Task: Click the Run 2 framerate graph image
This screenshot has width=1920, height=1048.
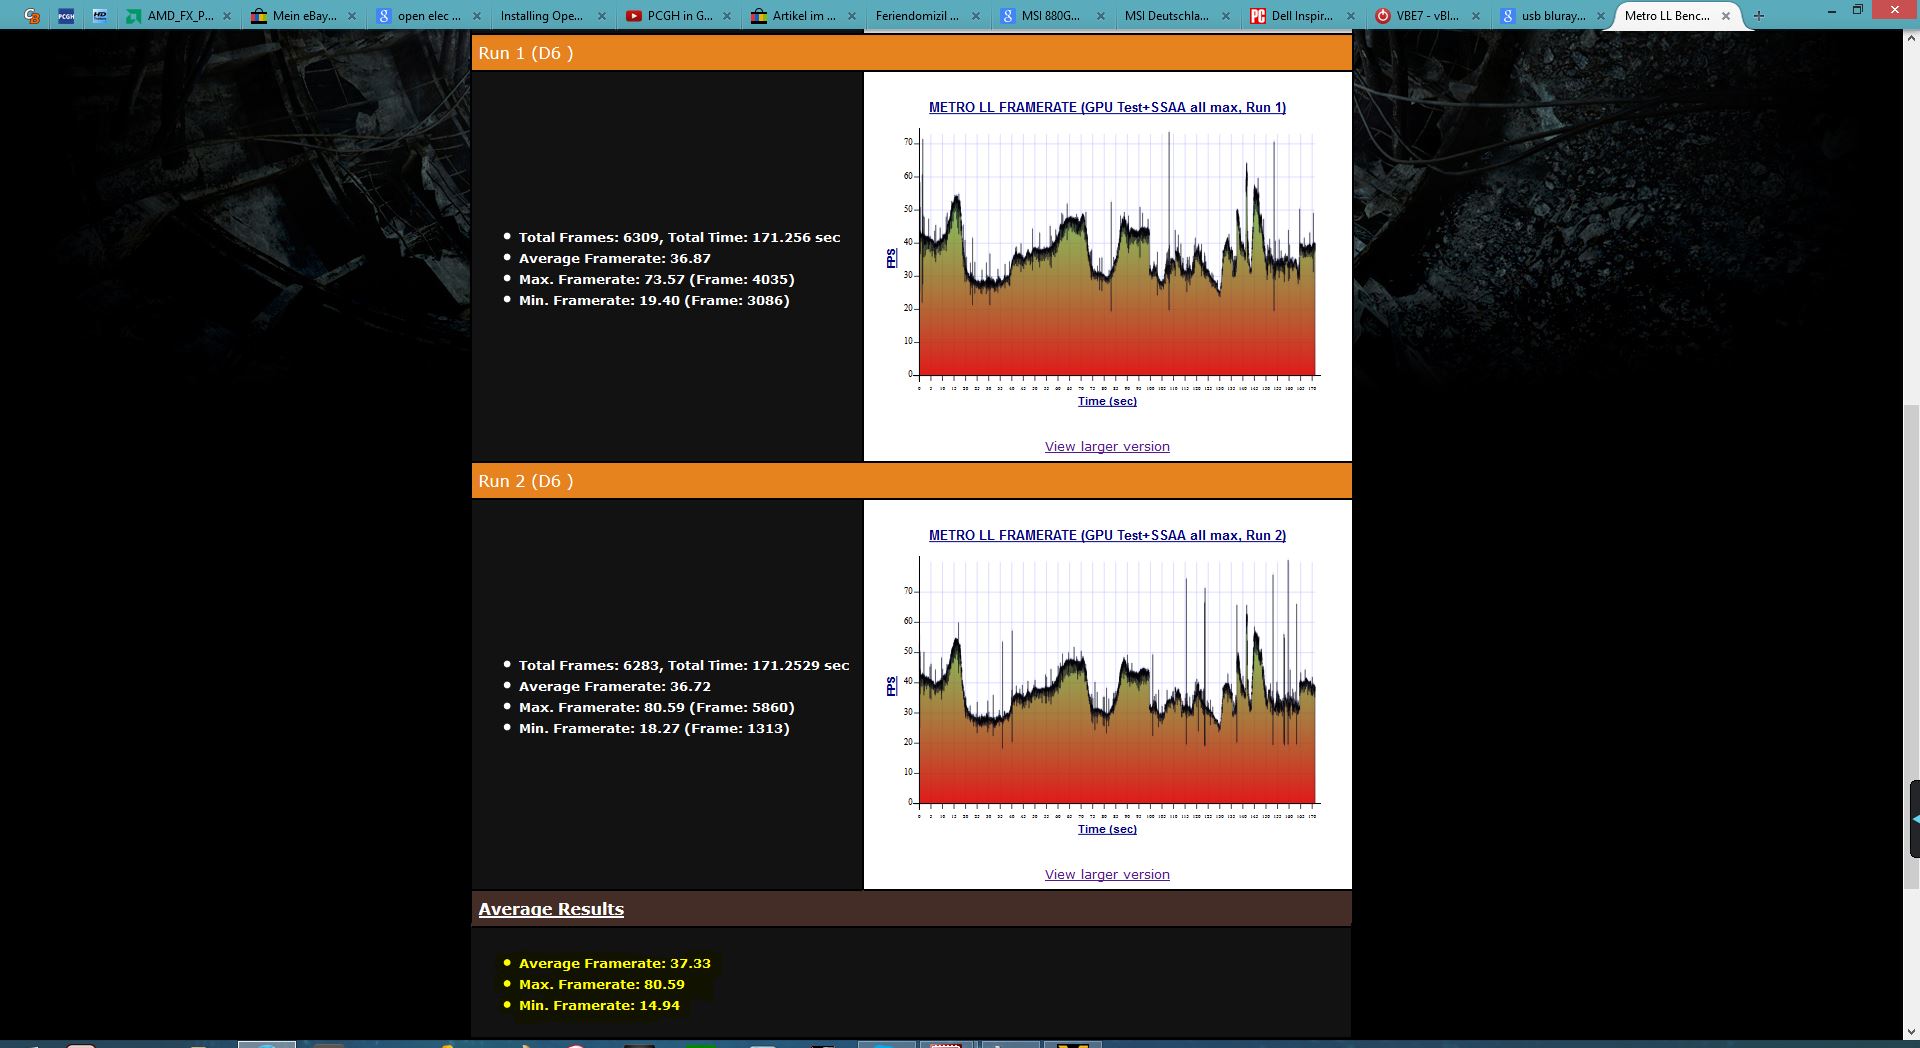Action: [1107, 683]
